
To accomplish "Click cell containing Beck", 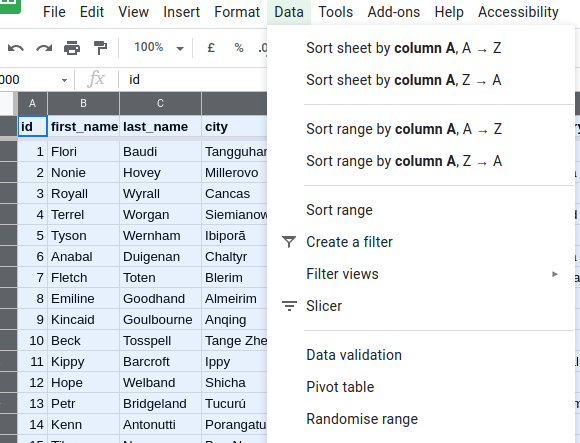I will (x=84, y=341).
